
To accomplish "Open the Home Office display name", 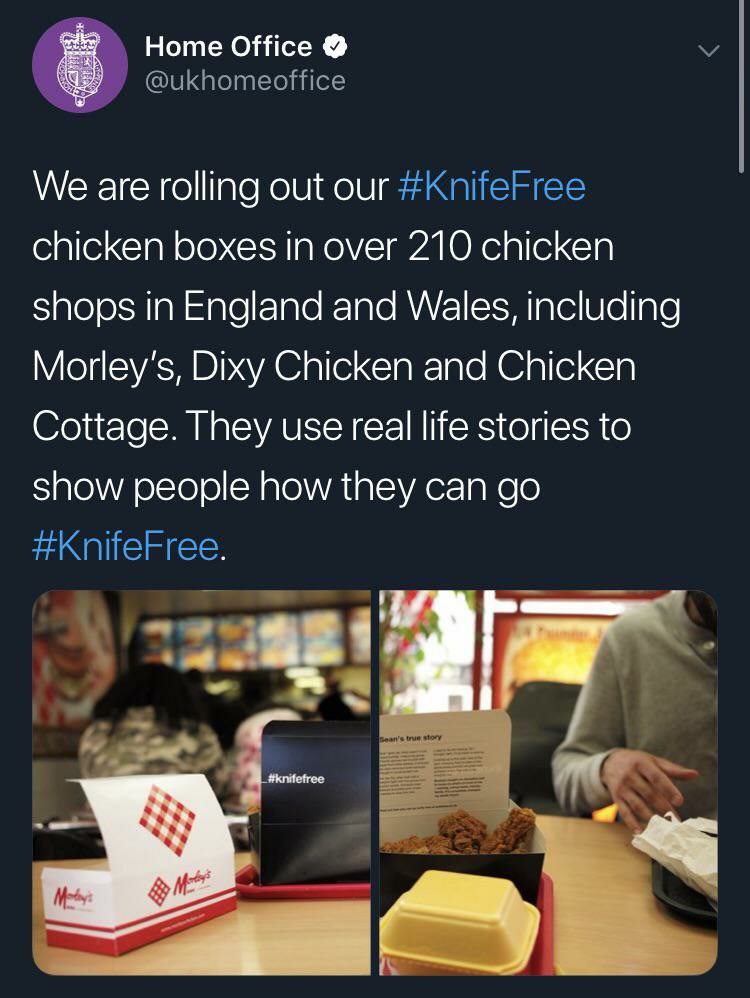I will click(228, 46).
